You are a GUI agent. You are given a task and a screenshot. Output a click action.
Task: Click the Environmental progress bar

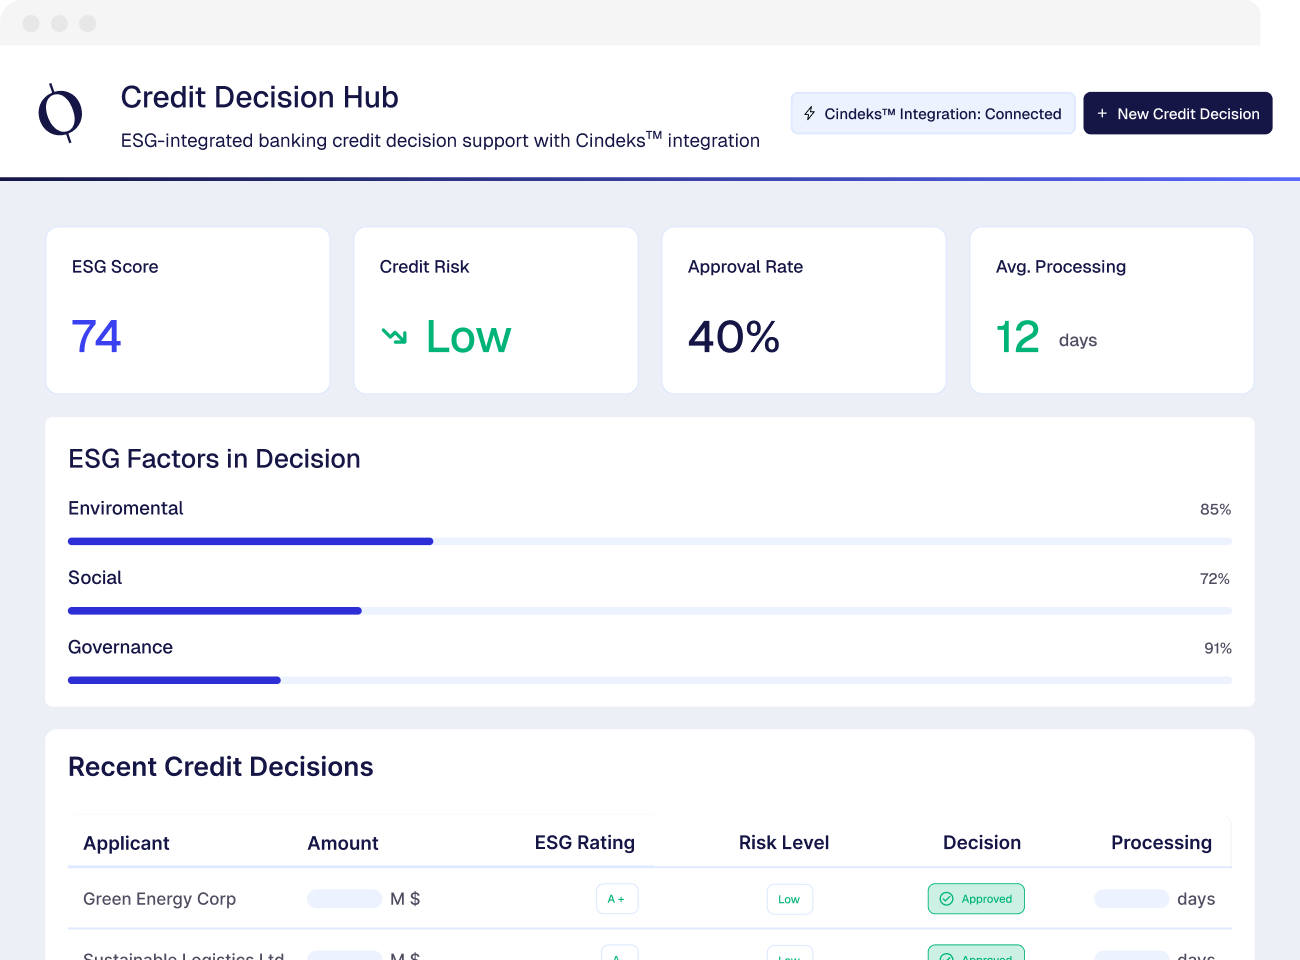click(x=650, y=541)
